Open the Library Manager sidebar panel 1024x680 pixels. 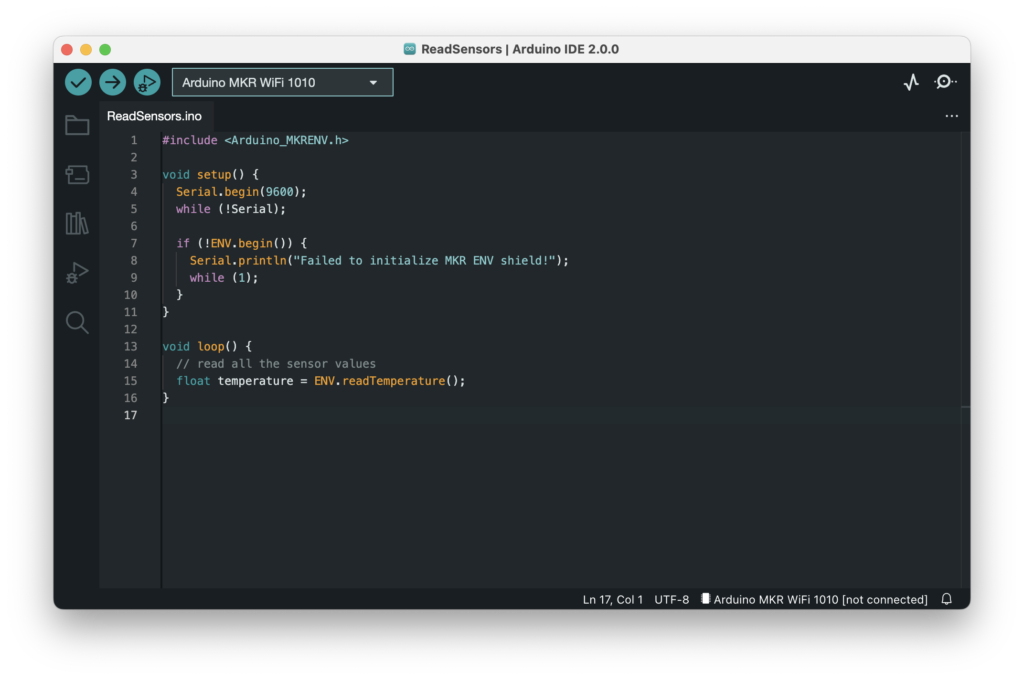77,223
